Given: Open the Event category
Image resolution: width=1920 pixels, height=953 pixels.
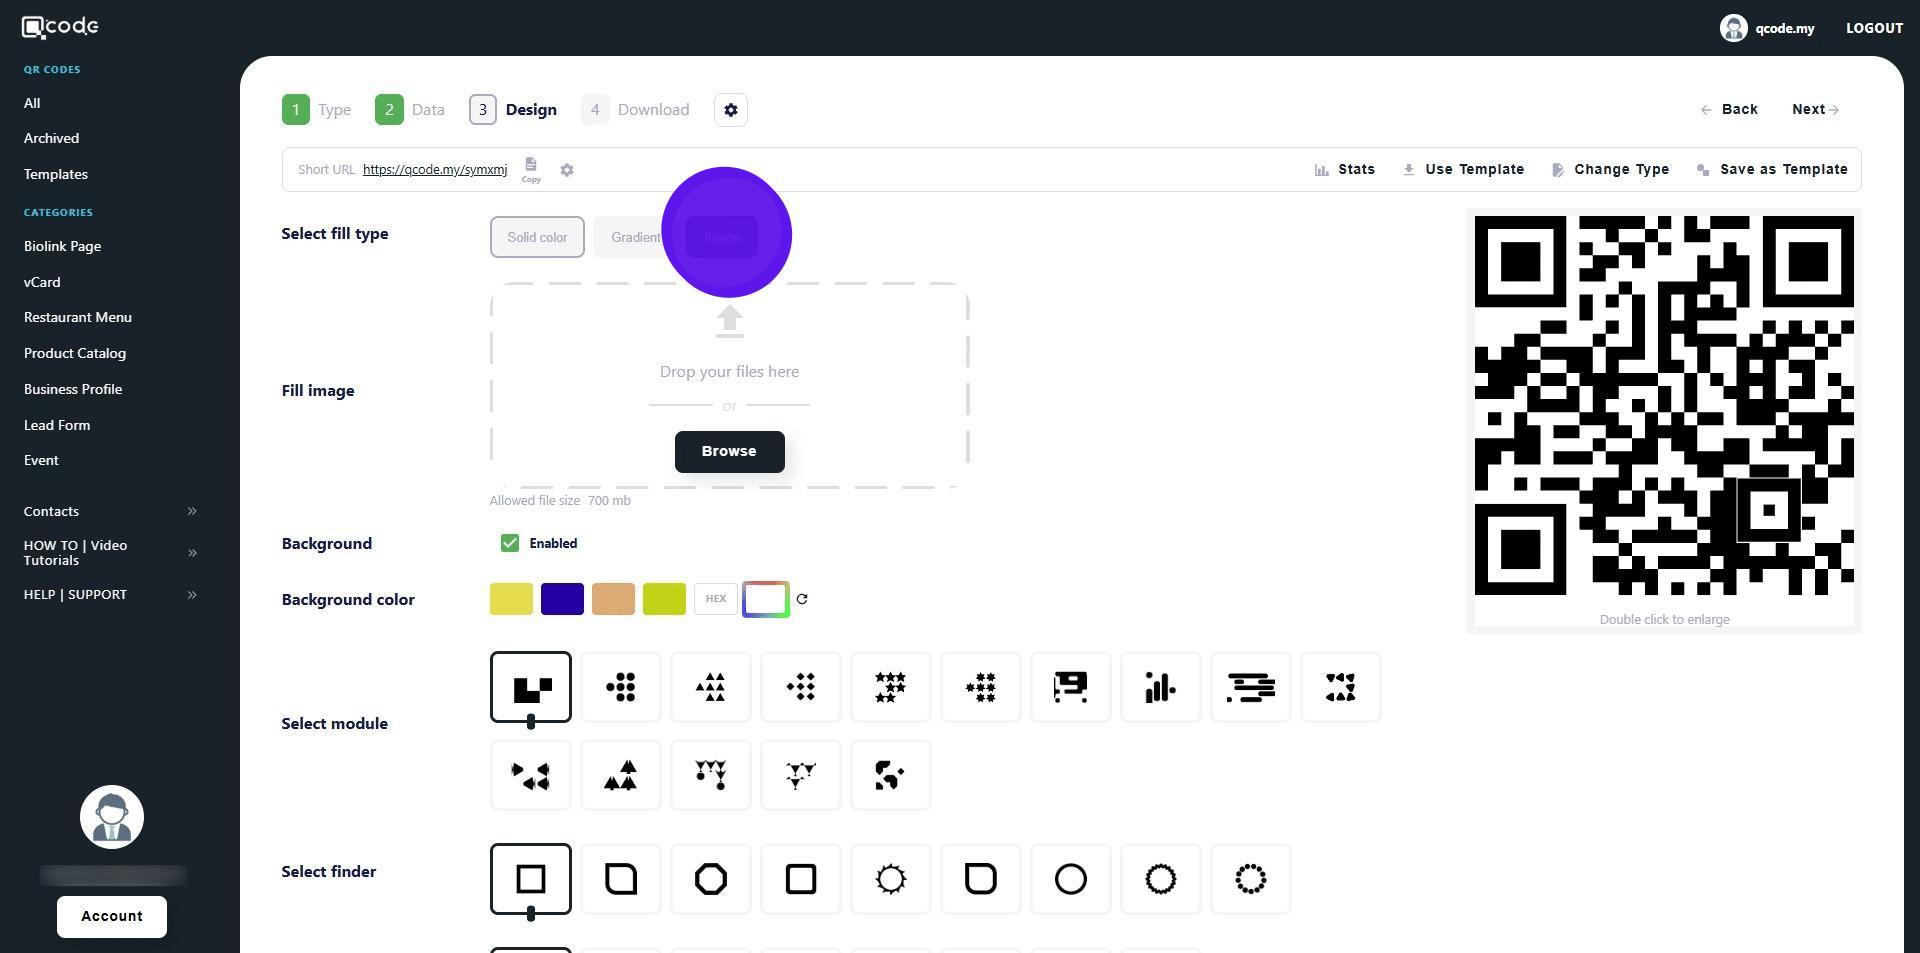Looking at the screenshot, I should [x=41, y=460].
